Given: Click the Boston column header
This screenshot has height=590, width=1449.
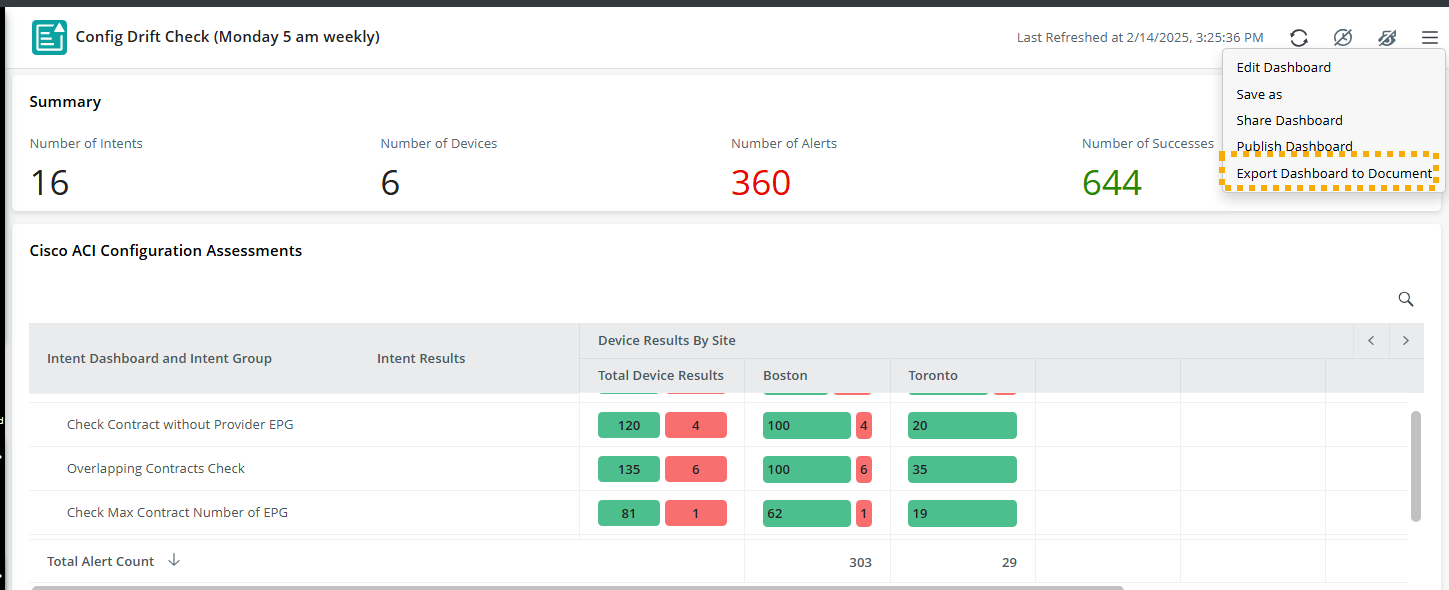Looking at the screenshot, I should 785,376.
